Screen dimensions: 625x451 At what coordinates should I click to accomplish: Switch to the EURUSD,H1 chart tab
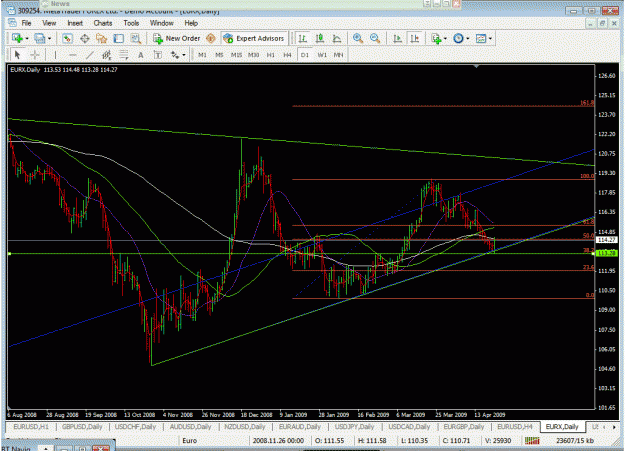(x=31, y=427)
